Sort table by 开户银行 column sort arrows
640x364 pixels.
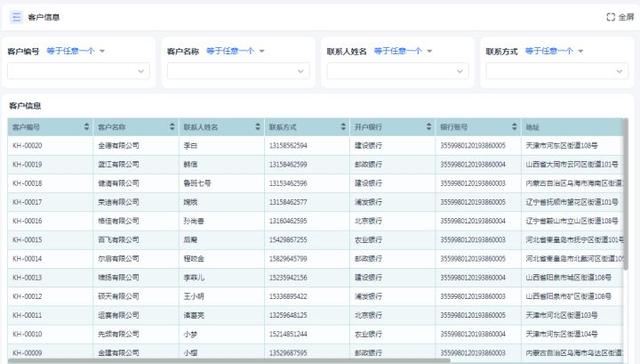pyautogui.click(x=429, y=127)
